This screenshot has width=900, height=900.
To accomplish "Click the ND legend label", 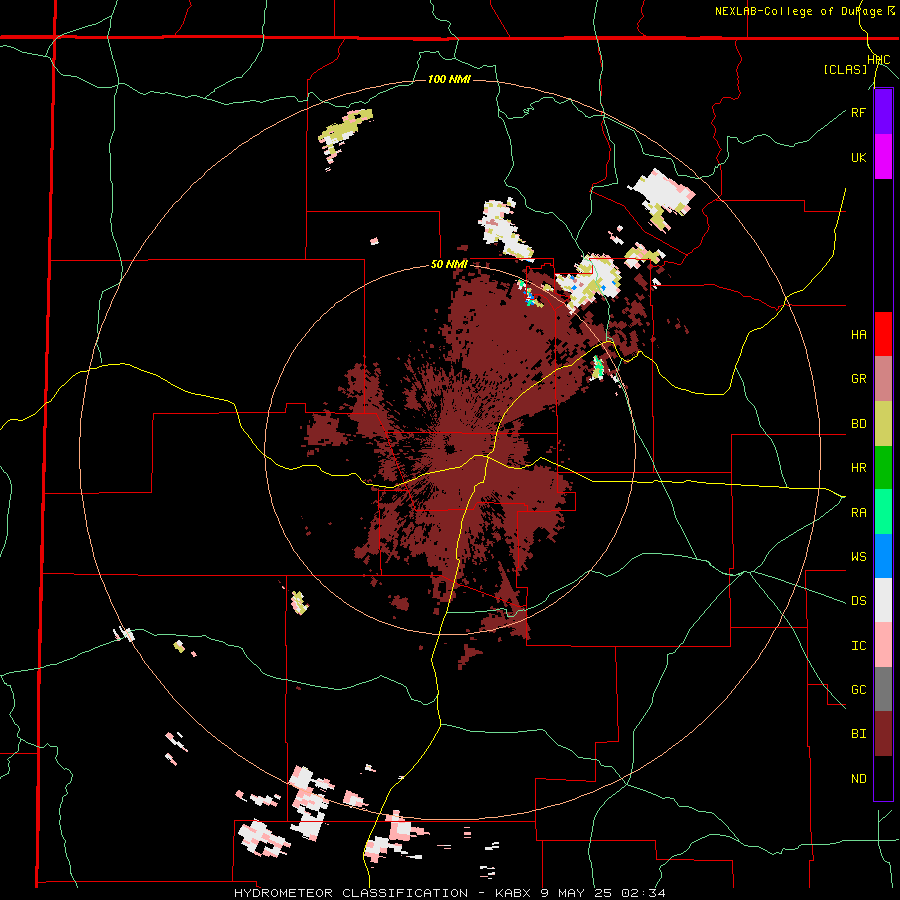I will [x=858, y=779].
